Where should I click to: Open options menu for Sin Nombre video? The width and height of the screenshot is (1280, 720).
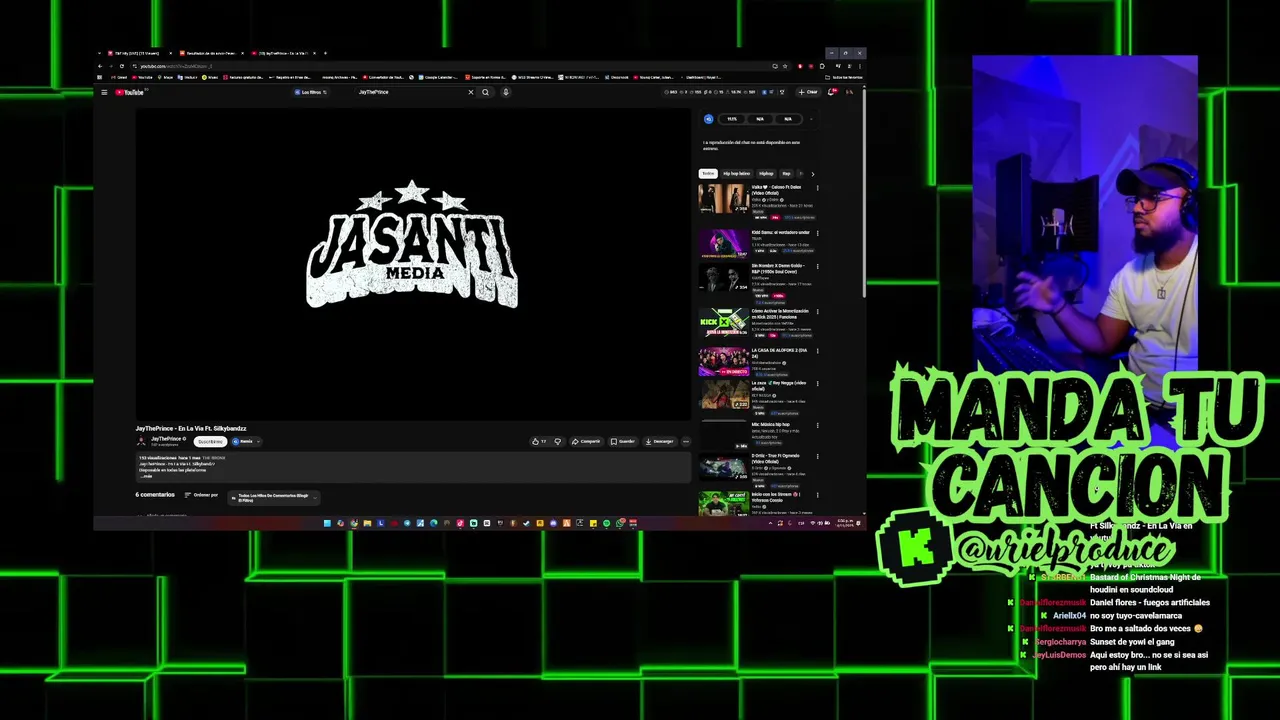point(817,267)
